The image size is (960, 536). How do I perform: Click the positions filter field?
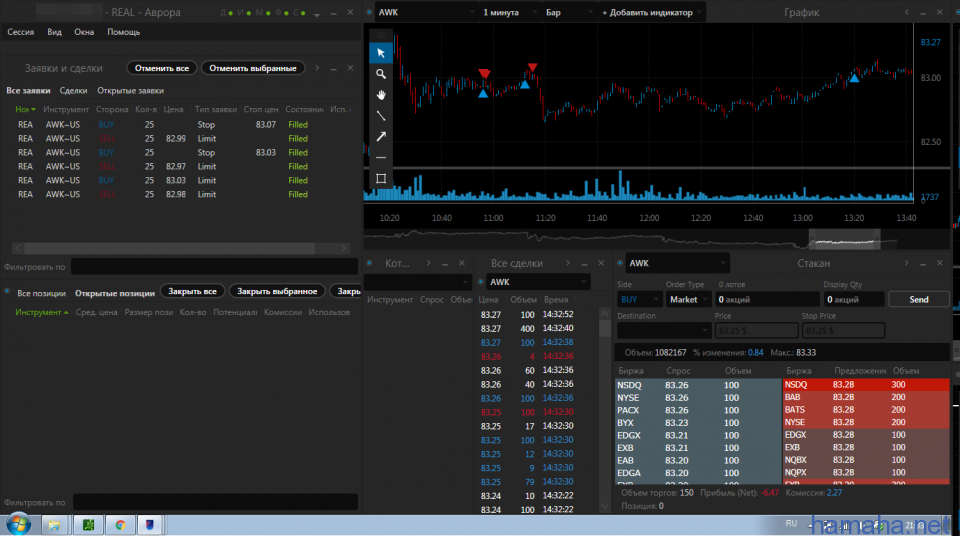pos(215,502)
